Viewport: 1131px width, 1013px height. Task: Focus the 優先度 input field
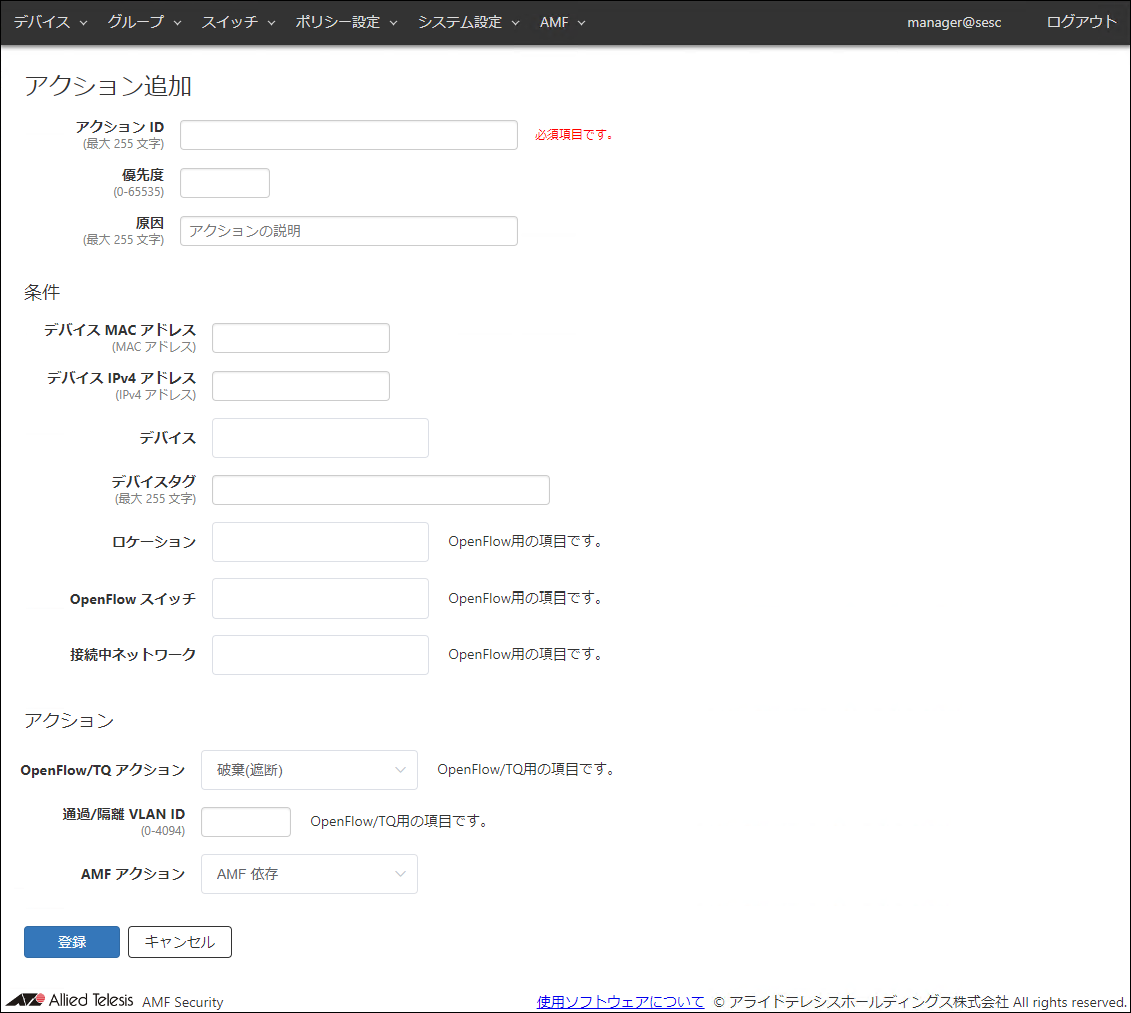click(x=224, y=183)
